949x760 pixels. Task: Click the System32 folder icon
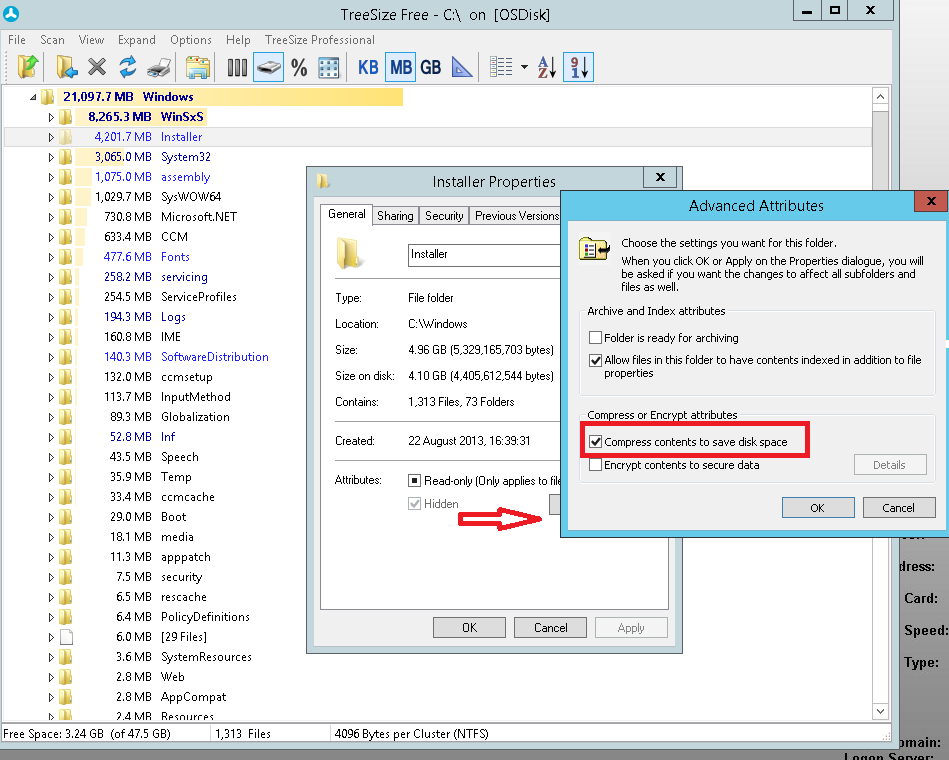66,157
